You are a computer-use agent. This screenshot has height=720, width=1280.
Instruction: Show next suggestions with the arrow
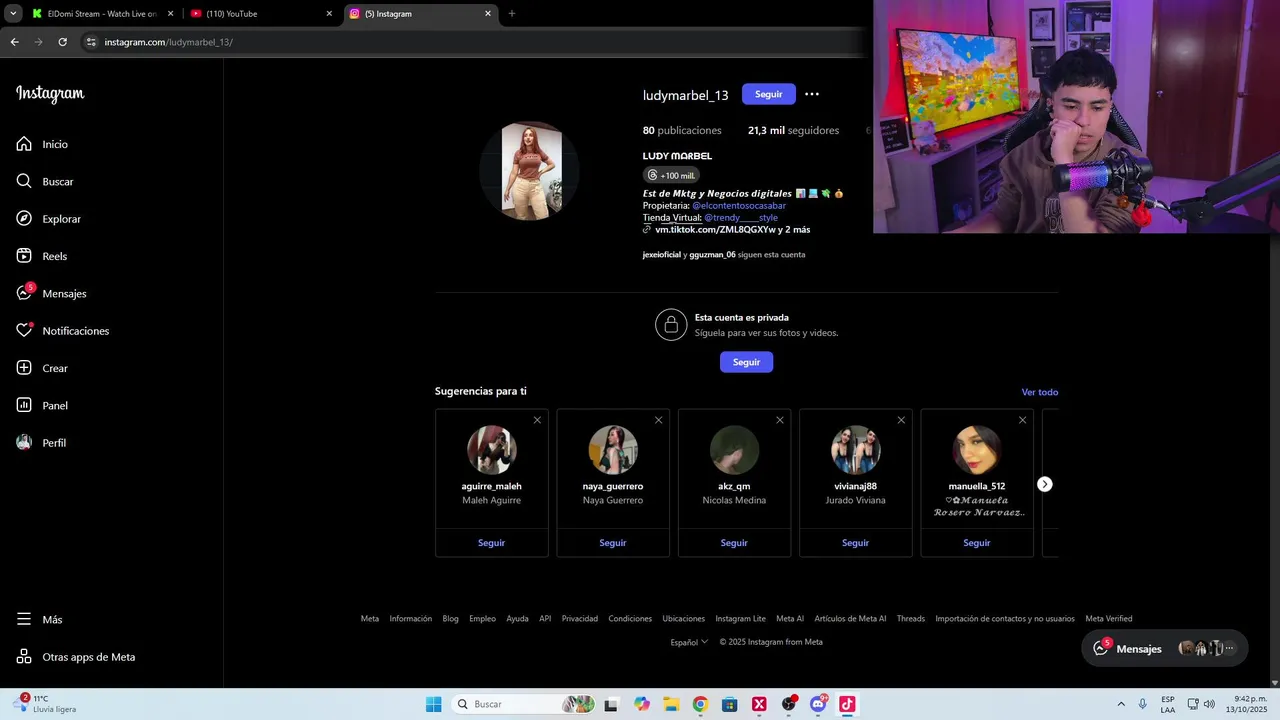pos(1044,484)
